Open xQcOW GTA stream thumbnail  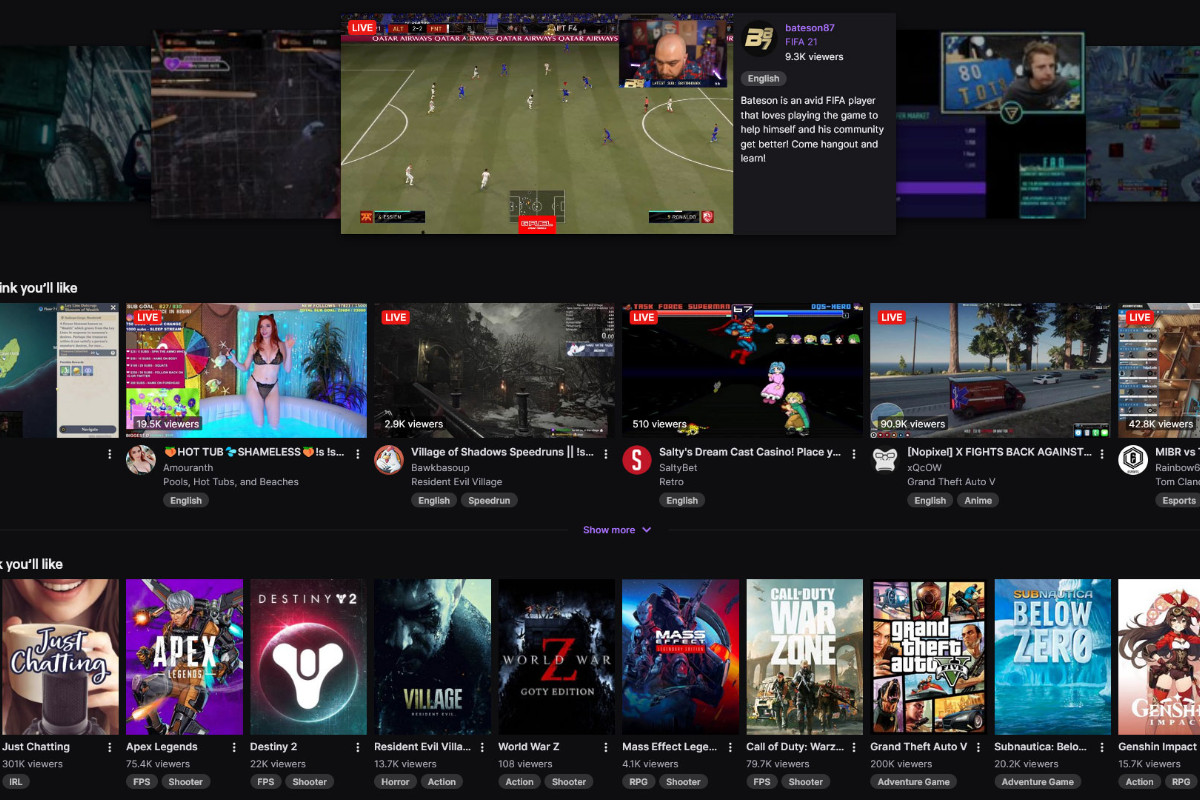pos(990,370)
